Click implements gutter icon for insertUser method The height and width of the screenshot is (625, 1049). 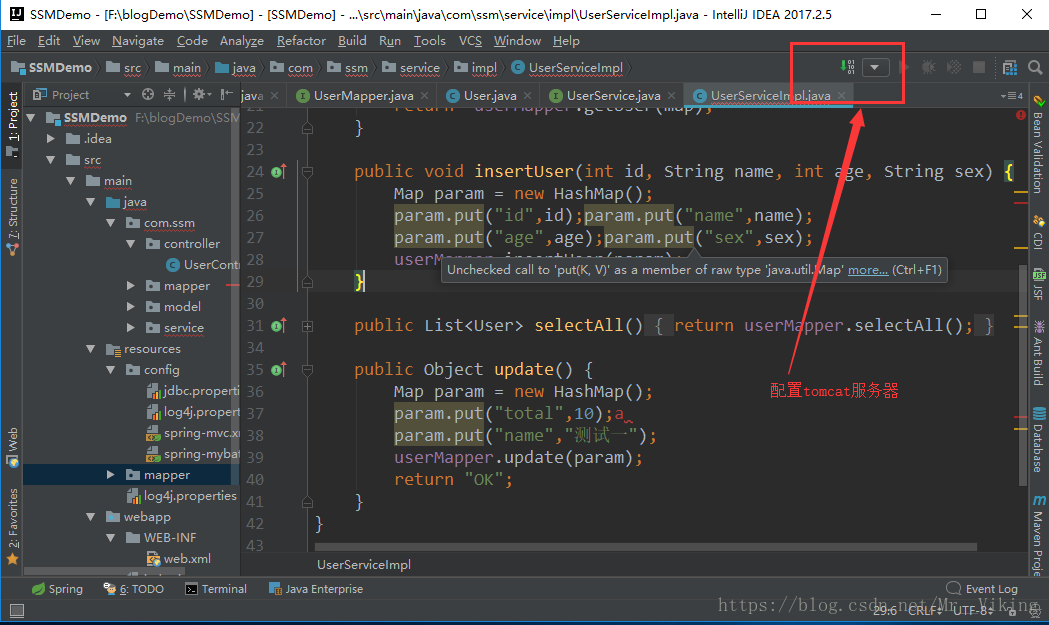pos(280,171)
